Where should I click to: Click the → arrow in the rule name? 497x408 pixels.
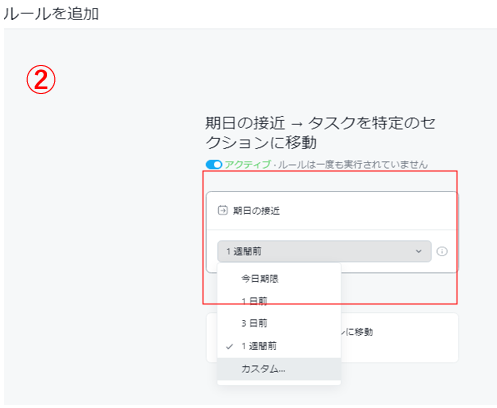[x=296, y=124]
